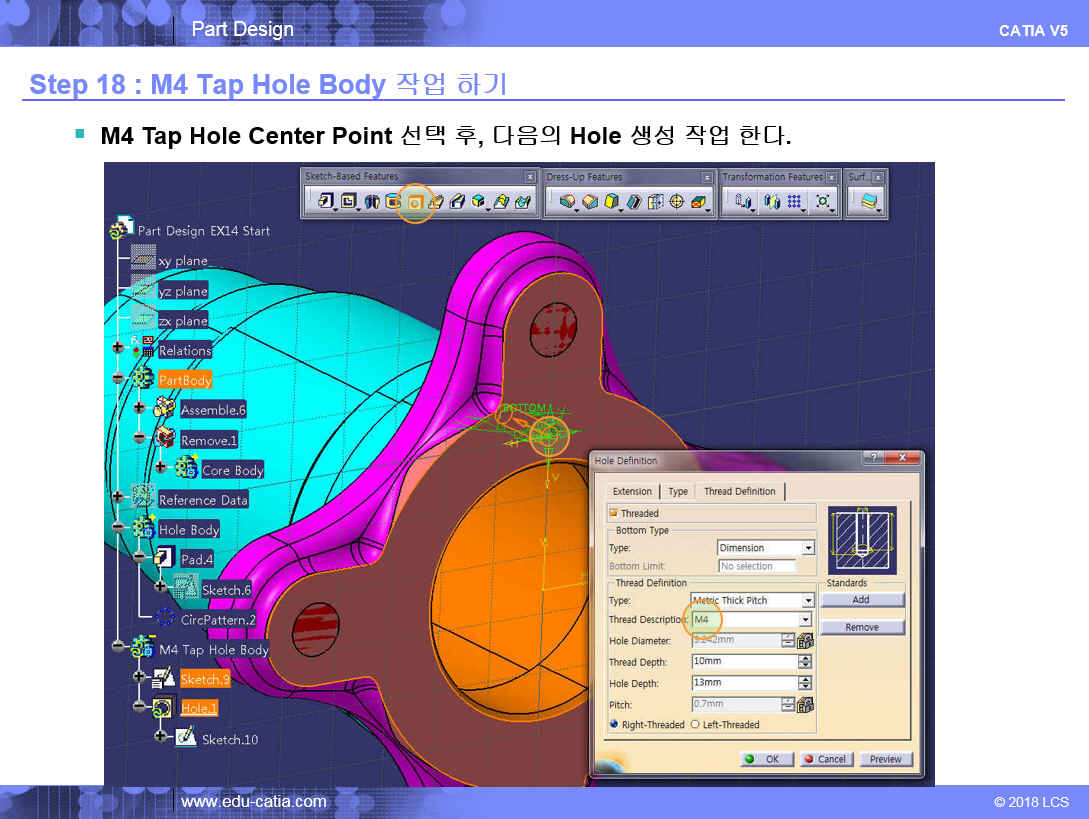This screenshot has height=819, width=1089.
Task: Click the Pad tool icon
Action: coord(327,202)
